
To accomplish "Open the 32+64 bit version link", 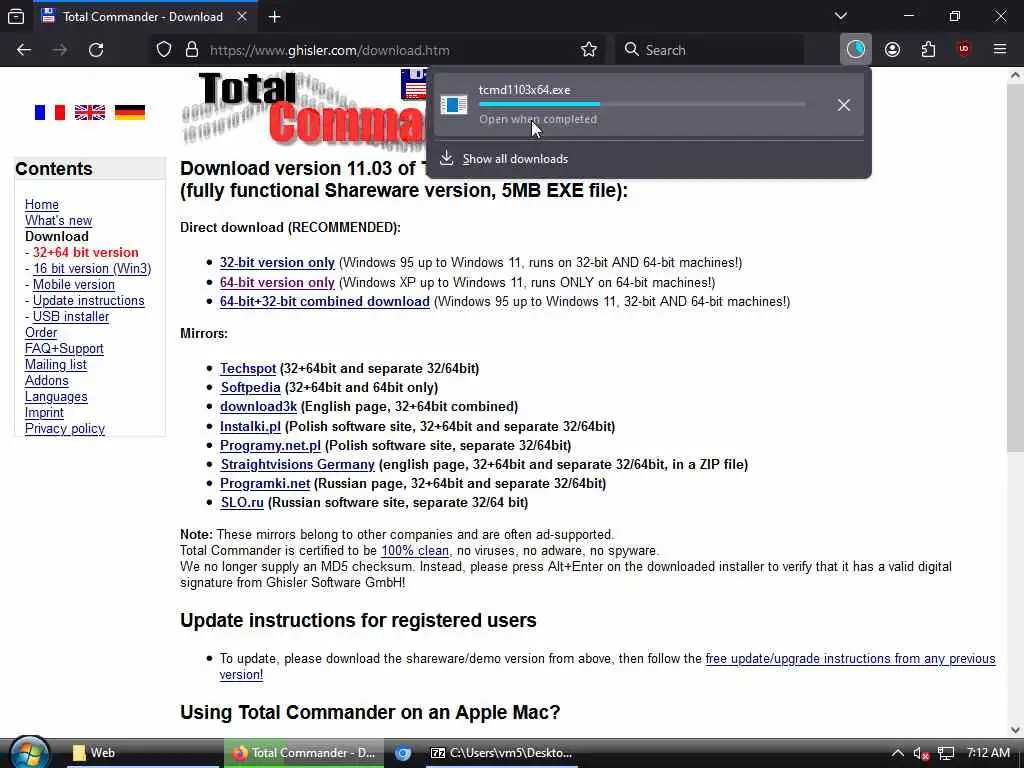I will click(x=86, y=253).
